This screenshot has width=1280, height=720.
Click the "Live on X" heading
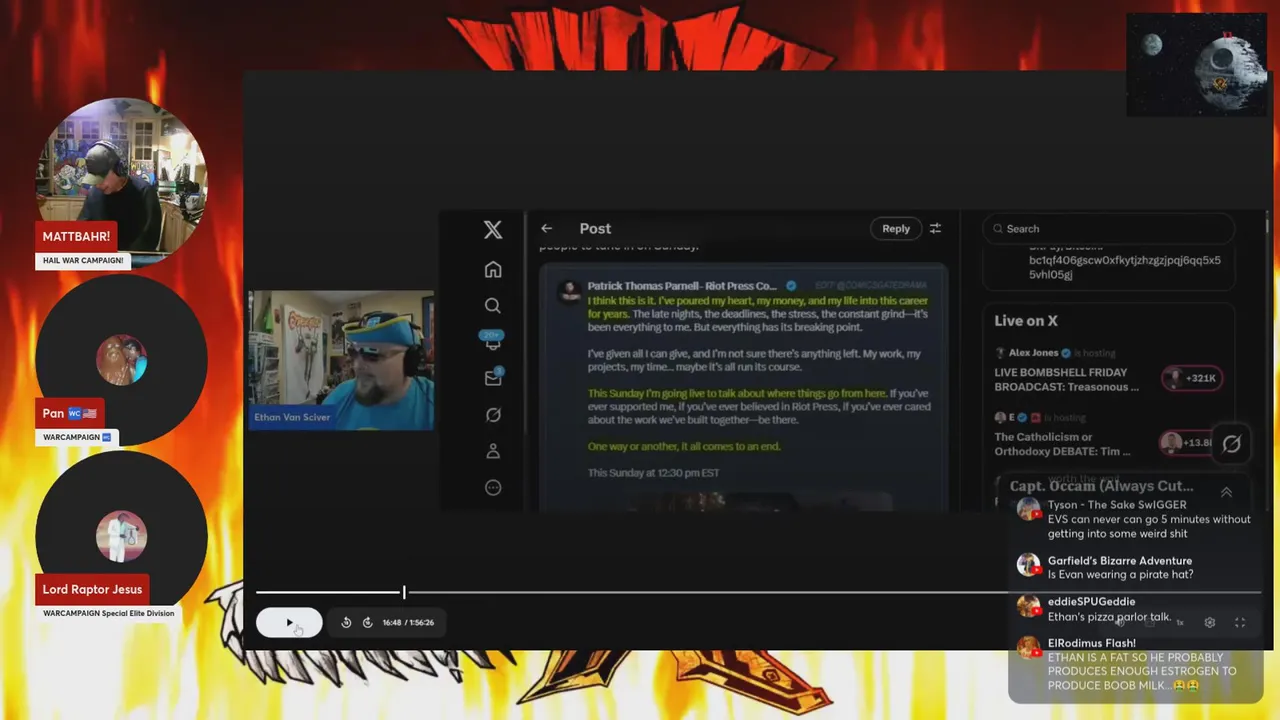point(1026,321)
